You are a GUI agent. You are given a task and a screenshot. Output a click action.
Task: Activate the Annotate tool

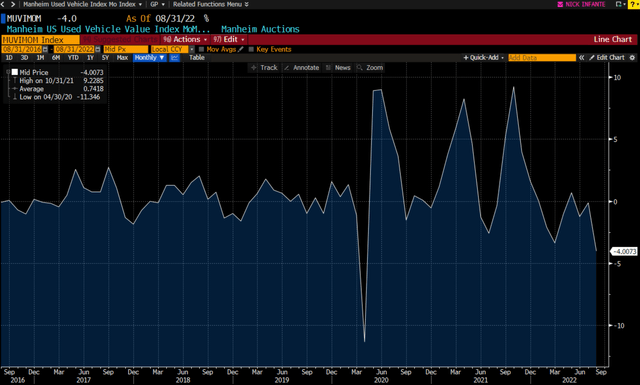(301, 68)
